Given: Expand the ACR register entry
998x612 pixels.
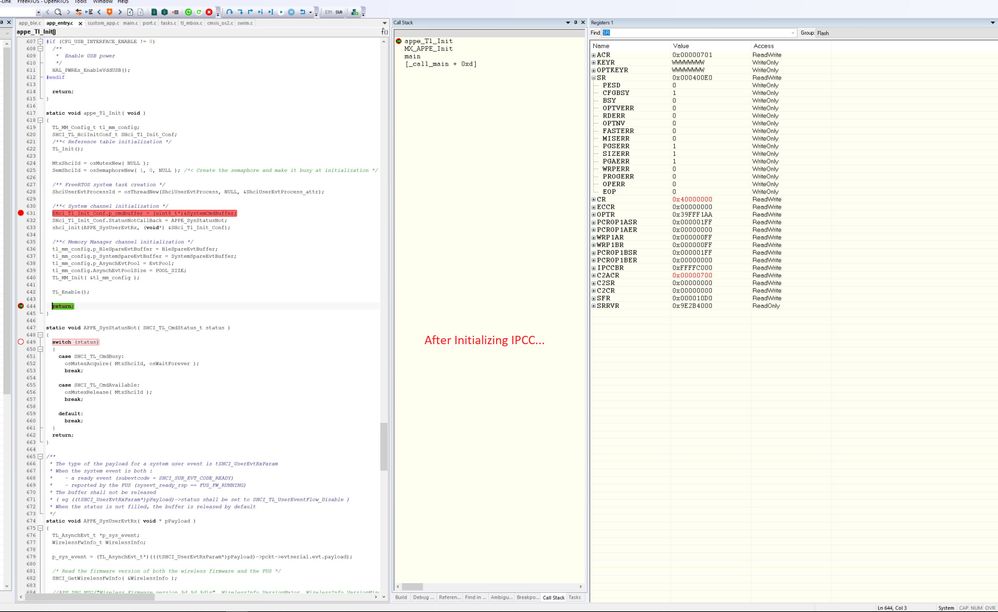Looking at the screenshot, I should [594, 55].
